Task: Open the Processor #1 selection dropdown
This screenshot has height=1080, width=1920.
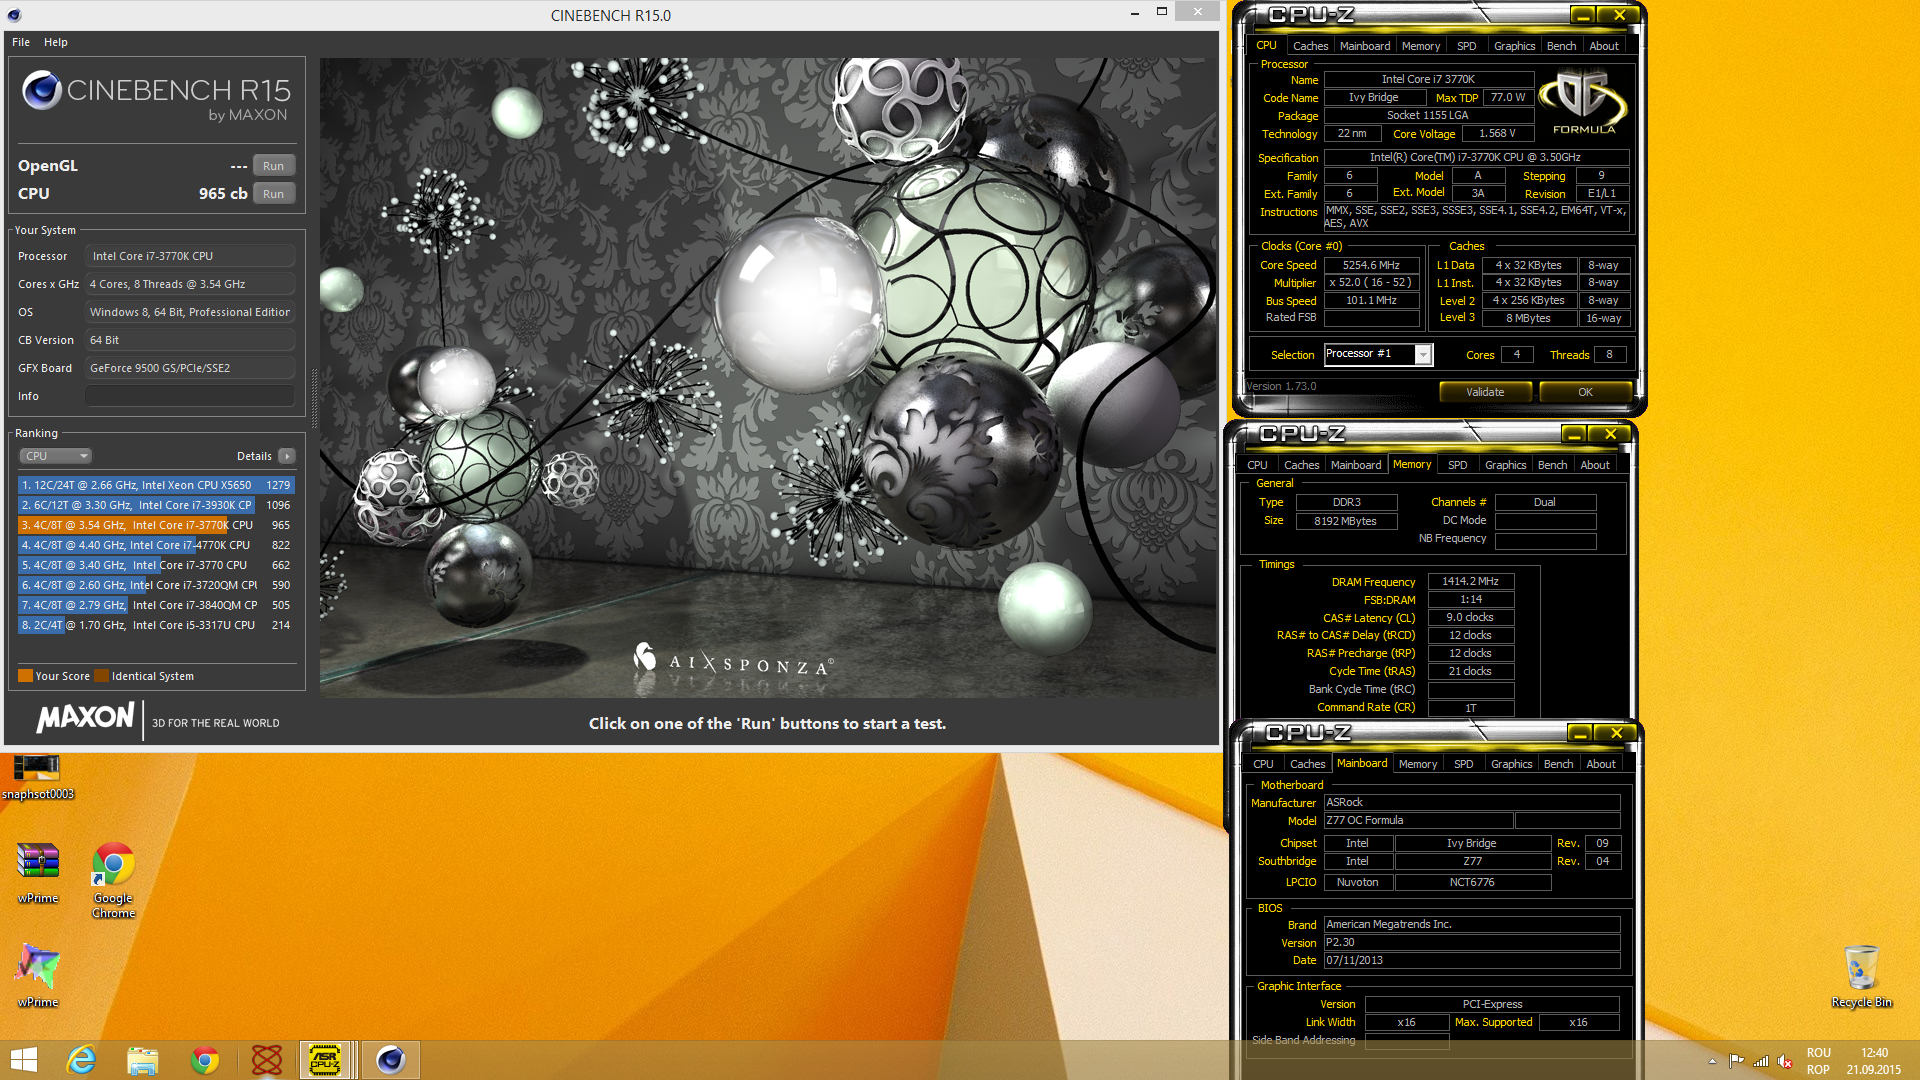Action: pos(1378,354)
